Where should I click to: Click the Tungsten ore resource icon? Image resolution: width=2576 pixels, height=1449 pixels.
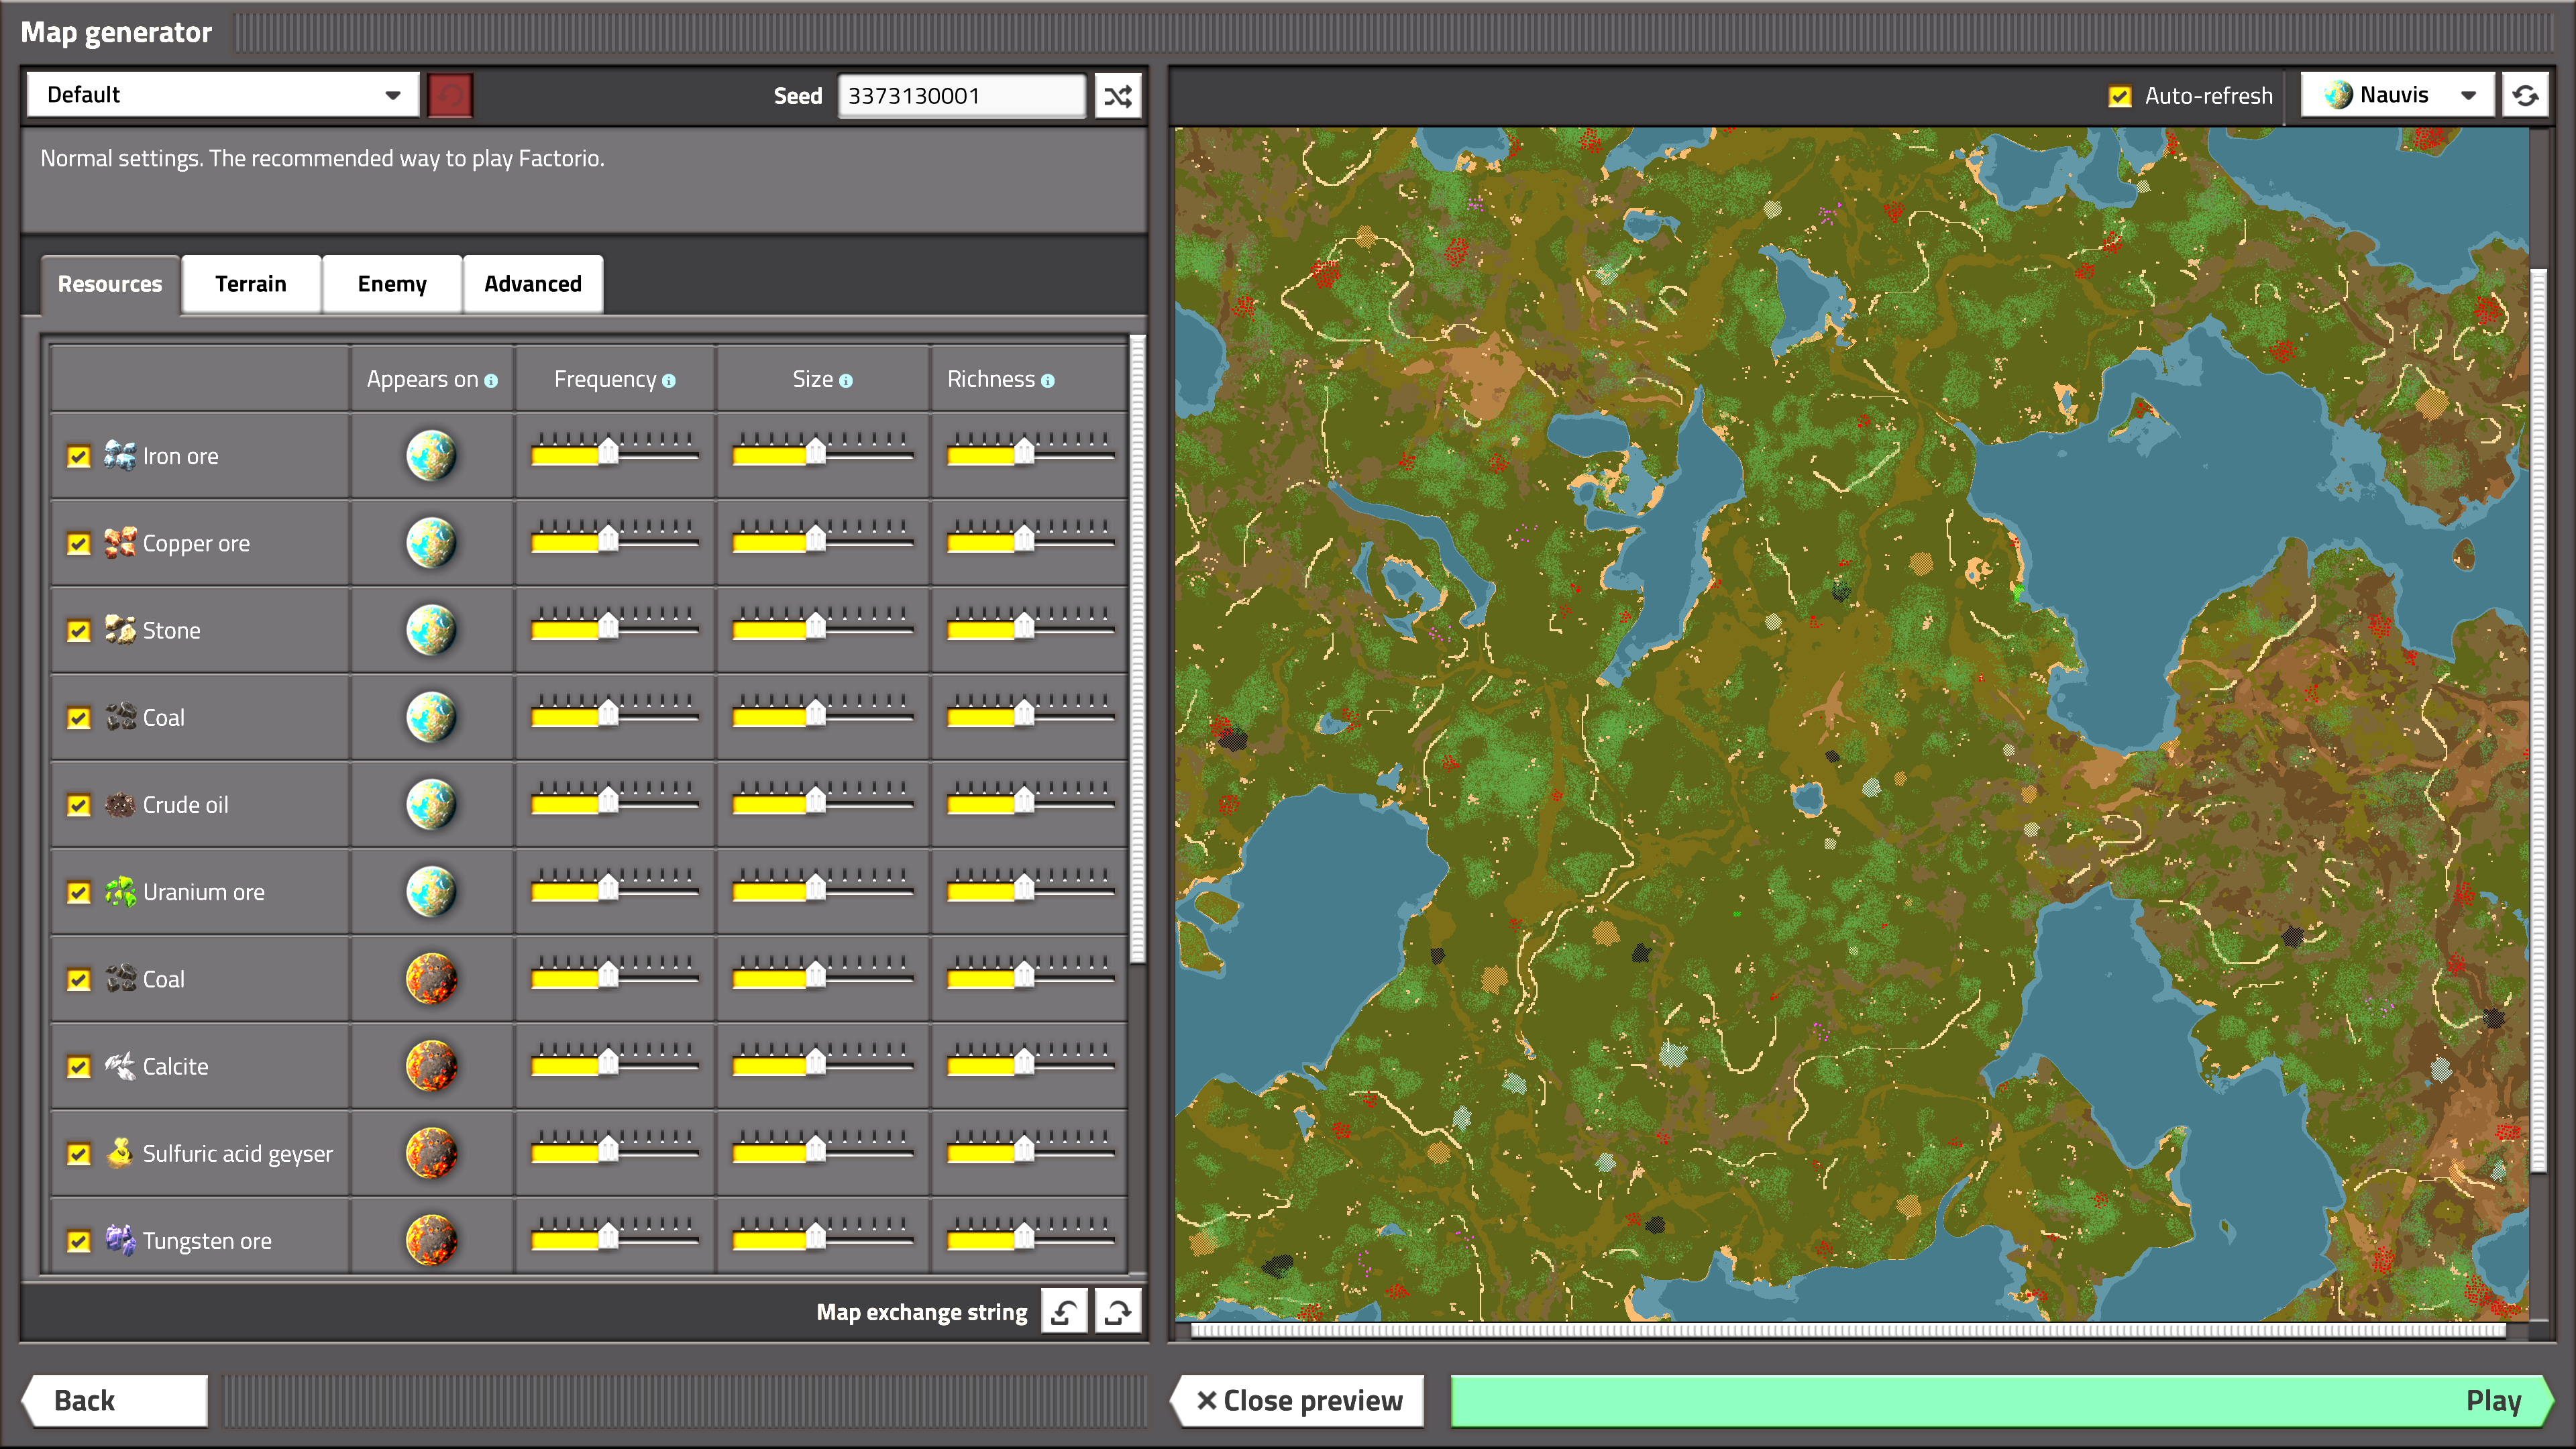120,1240
